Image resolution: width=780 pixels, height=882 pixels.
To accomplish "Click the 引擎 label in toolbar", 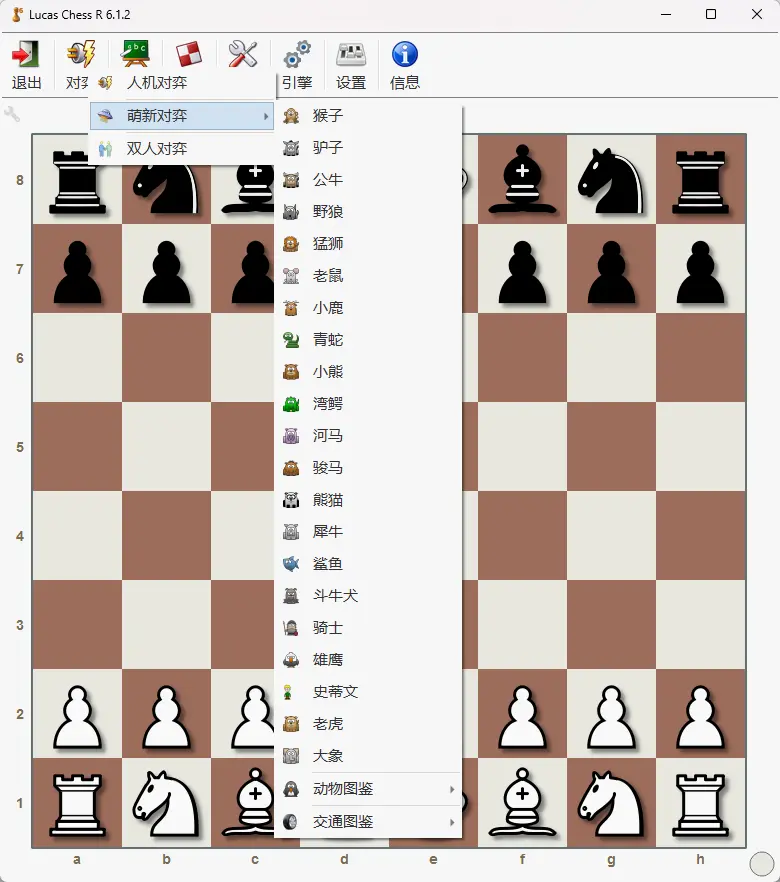I will click(297, 83).
